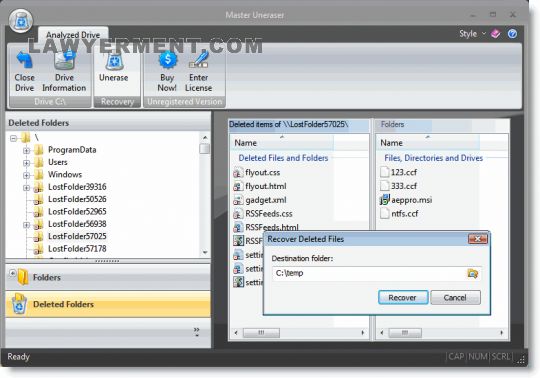
Task: Select LostFolder52965 in the tree
Action: pyautogui.click(x=77, y=212)
